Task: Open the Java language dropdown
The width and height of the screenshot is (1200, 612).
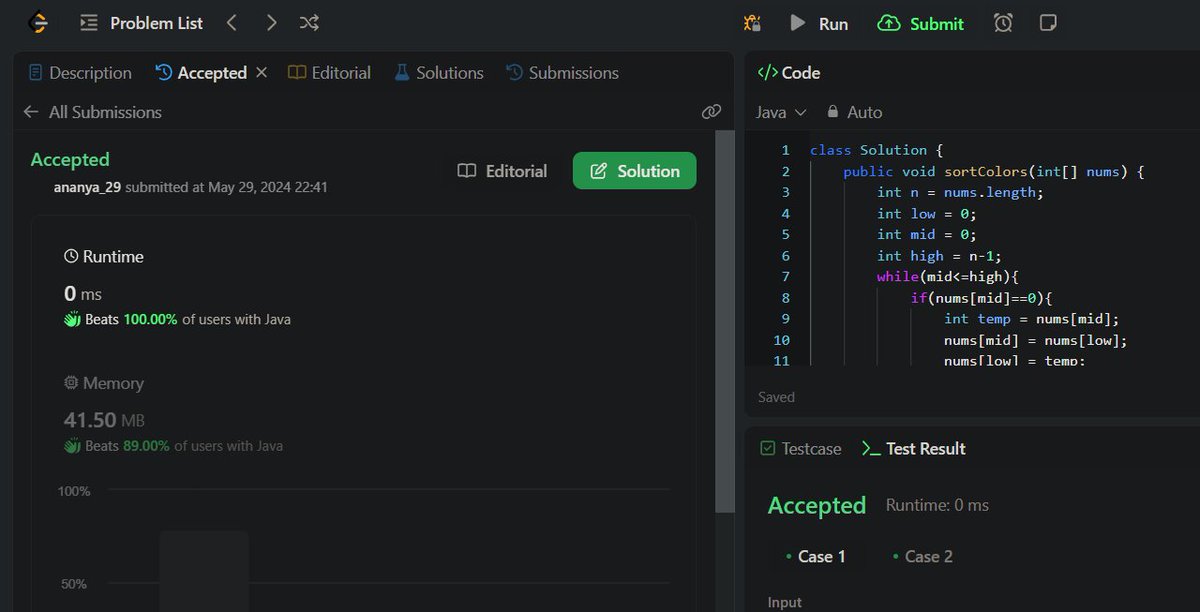Action: 781,112
